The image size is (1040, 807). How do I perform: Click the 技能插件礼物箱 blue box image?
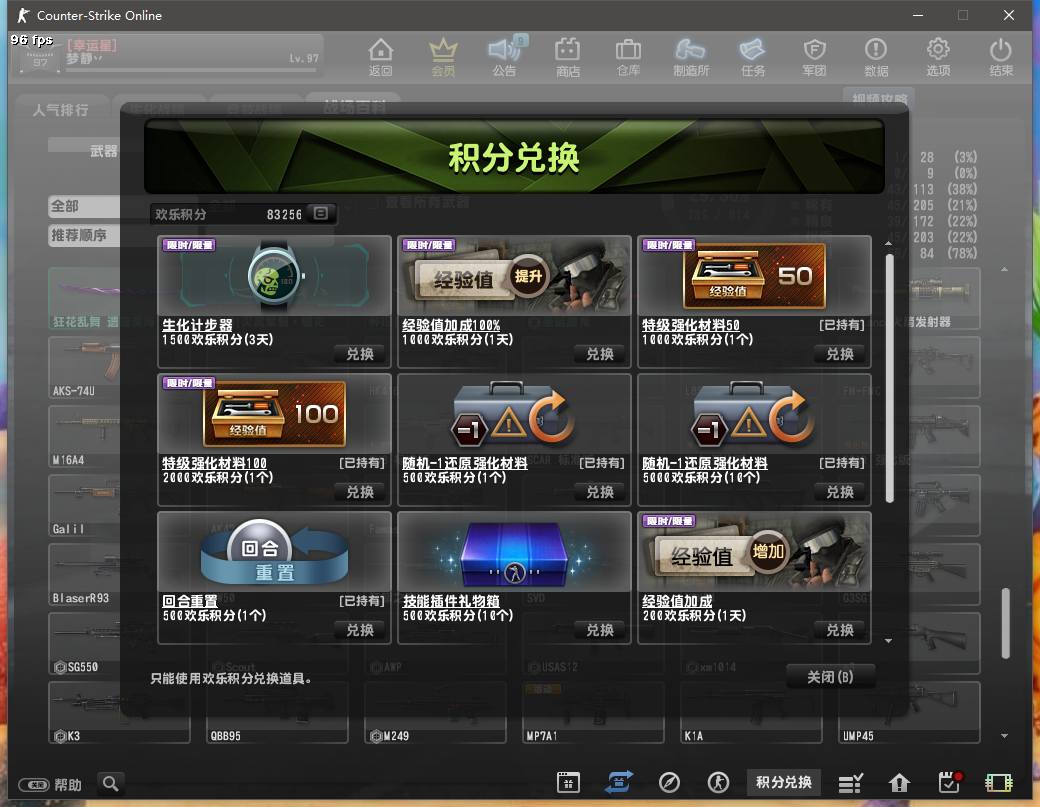pyautogui.click(x=514, y=552)
